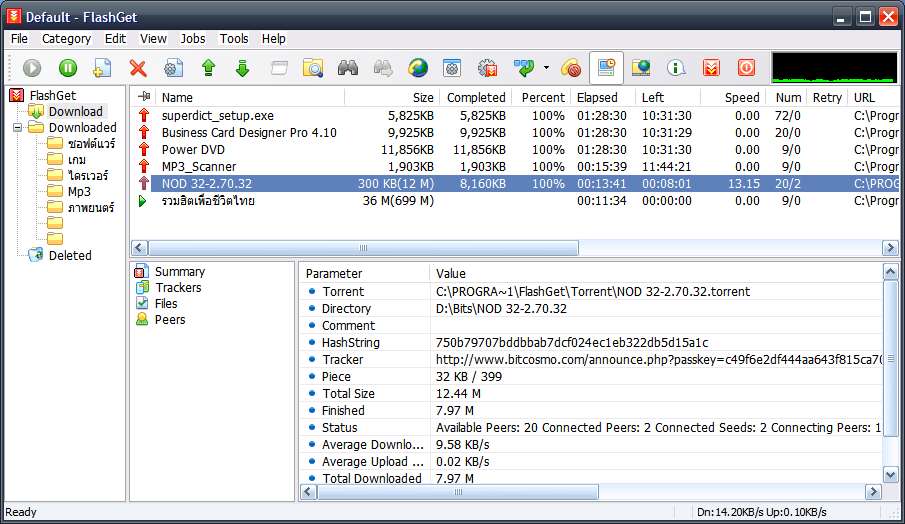Open job properties document-gear icon
This screenshot has width=905, height=524.
[173, 68]
